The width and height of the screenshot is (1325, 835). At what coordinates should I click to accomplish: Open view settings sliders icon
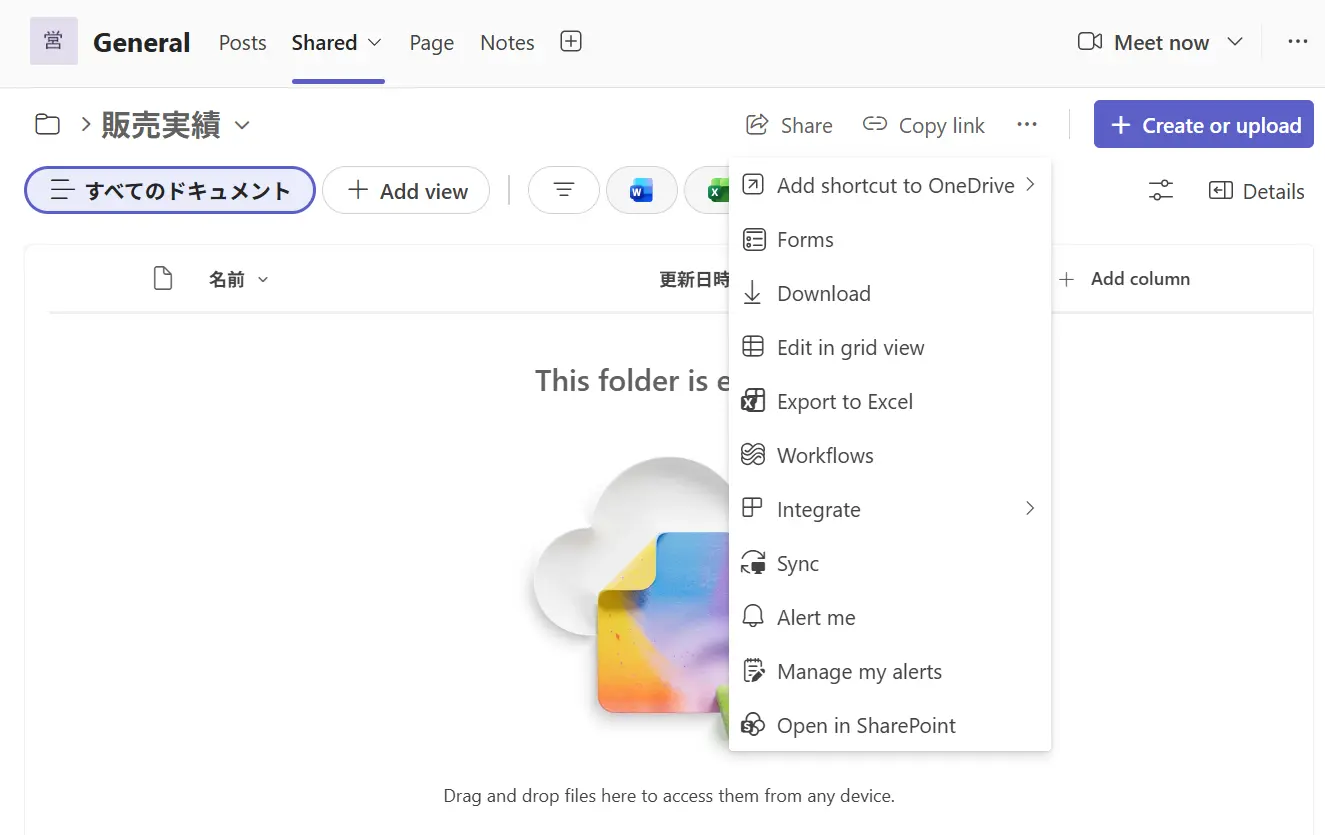click(1161, 191)
